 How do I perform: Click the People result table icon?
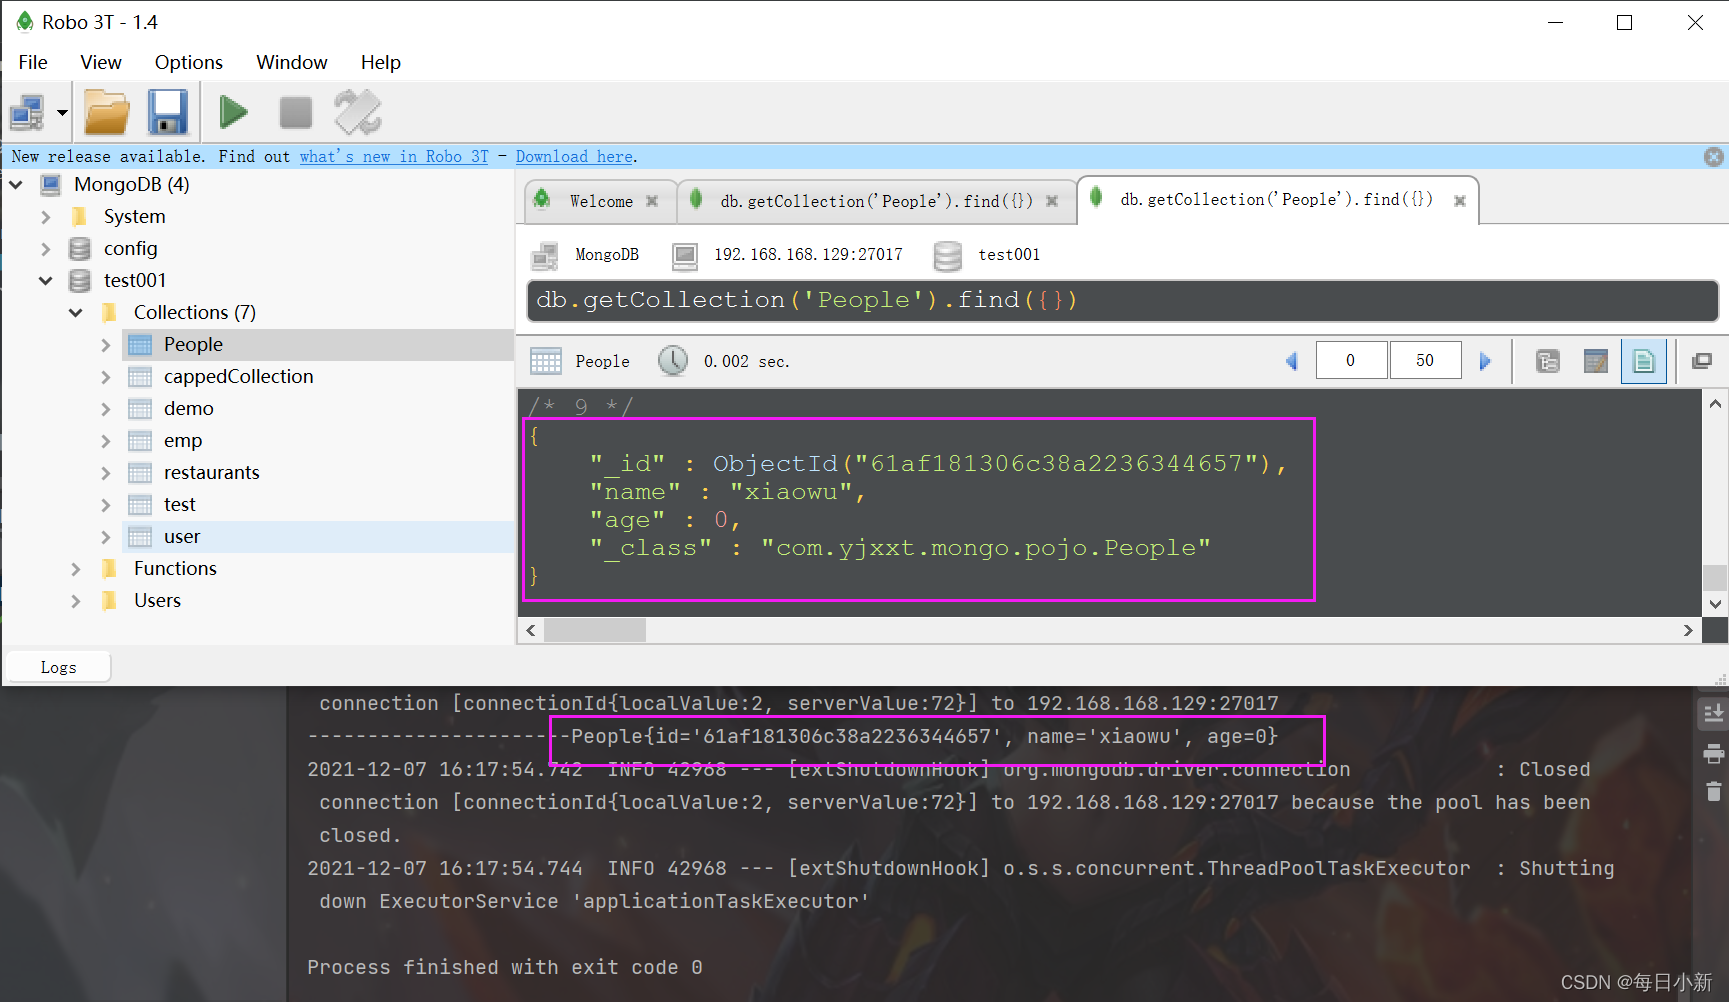(546, 362)
